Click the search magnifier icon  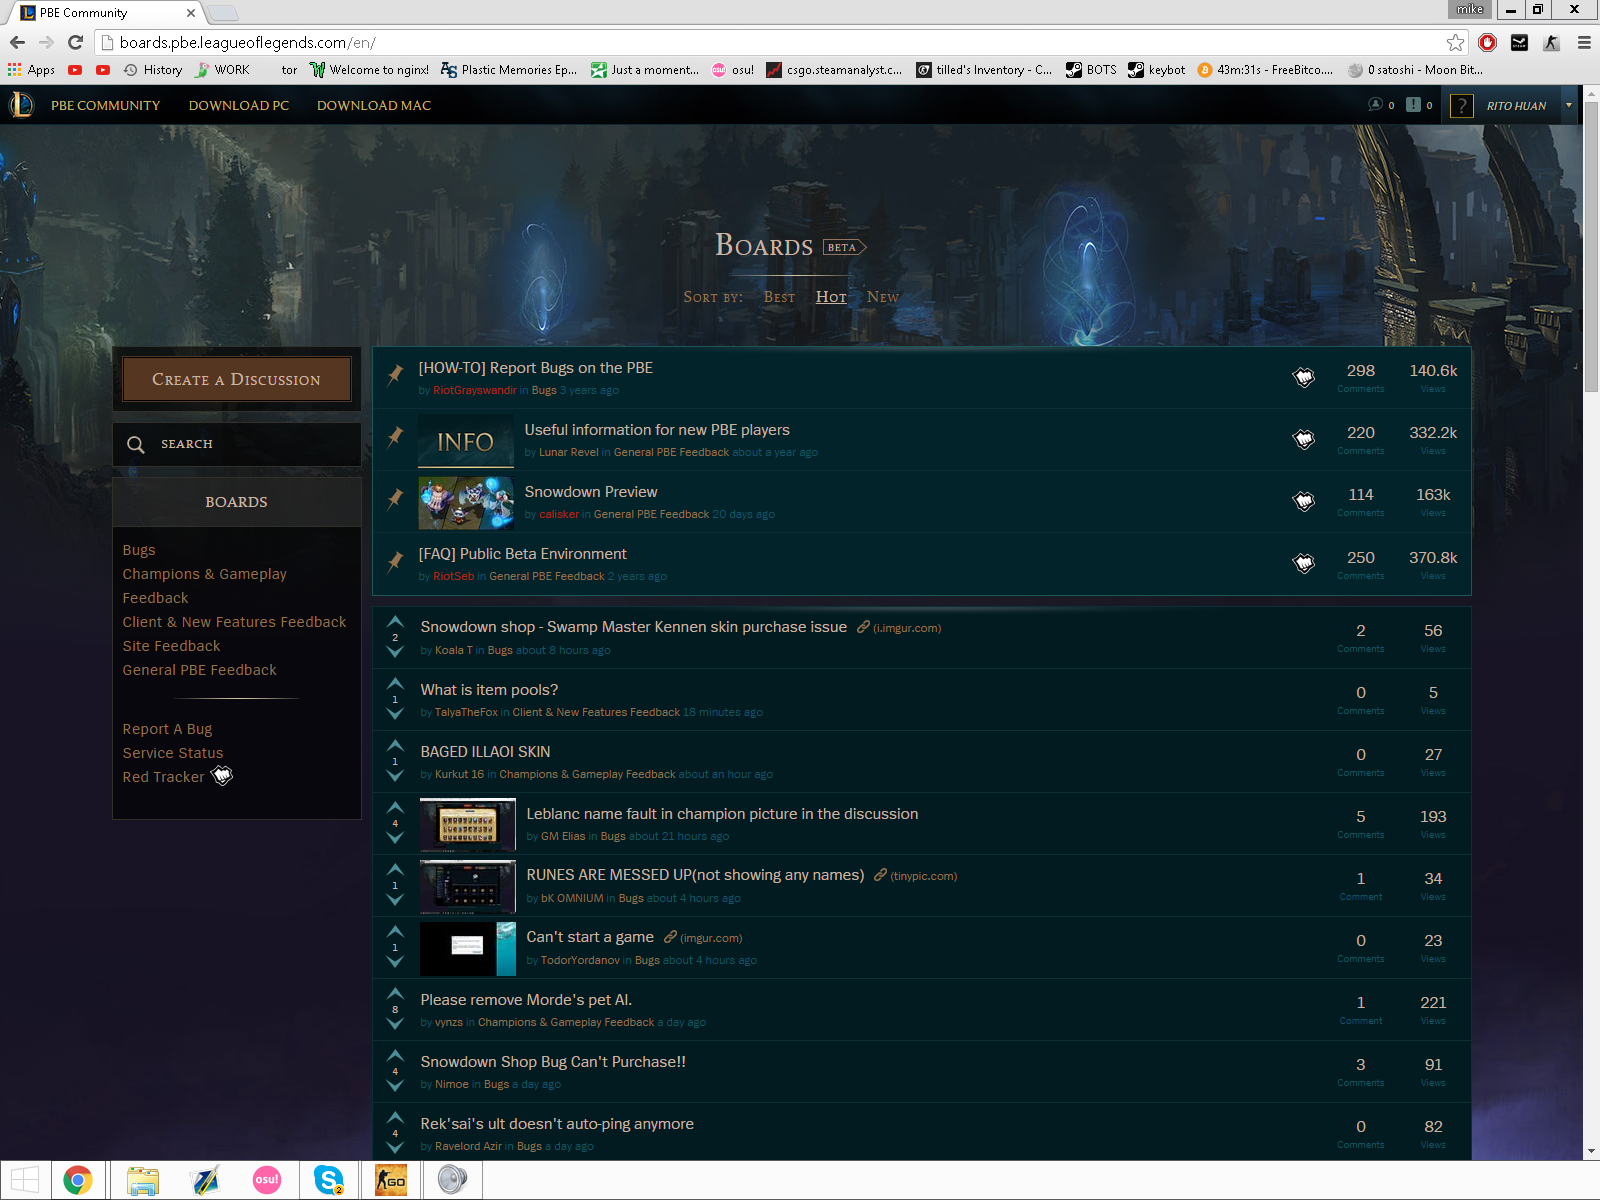(x=136, y=444)
